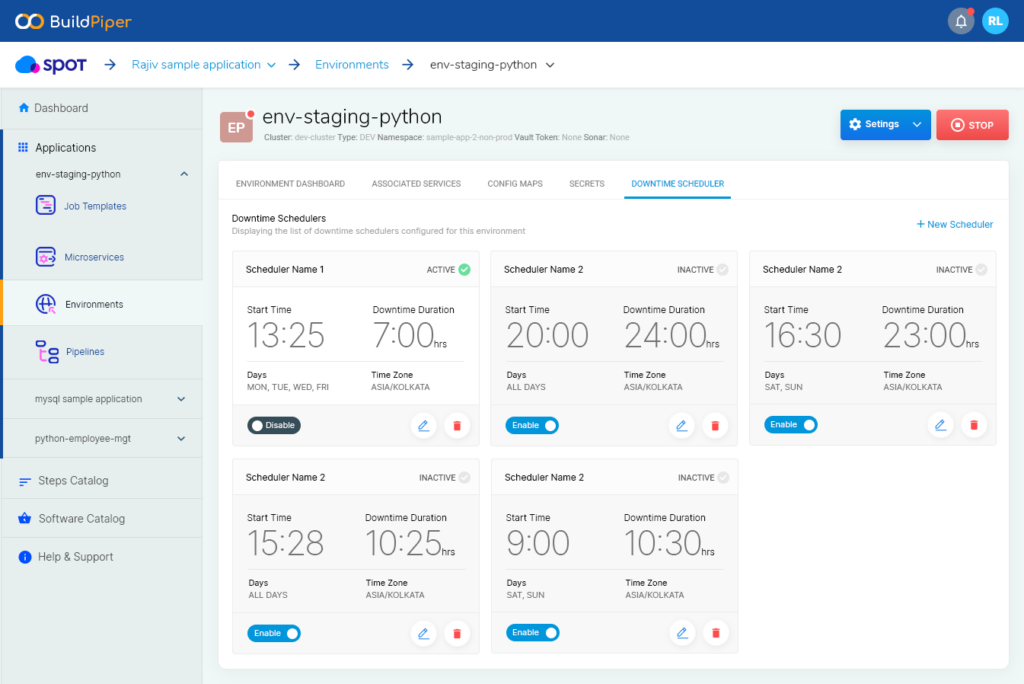Edit the 9:00 start time scheduler
The width and height of the screenshot is (1024, 684).
(682, 633)
